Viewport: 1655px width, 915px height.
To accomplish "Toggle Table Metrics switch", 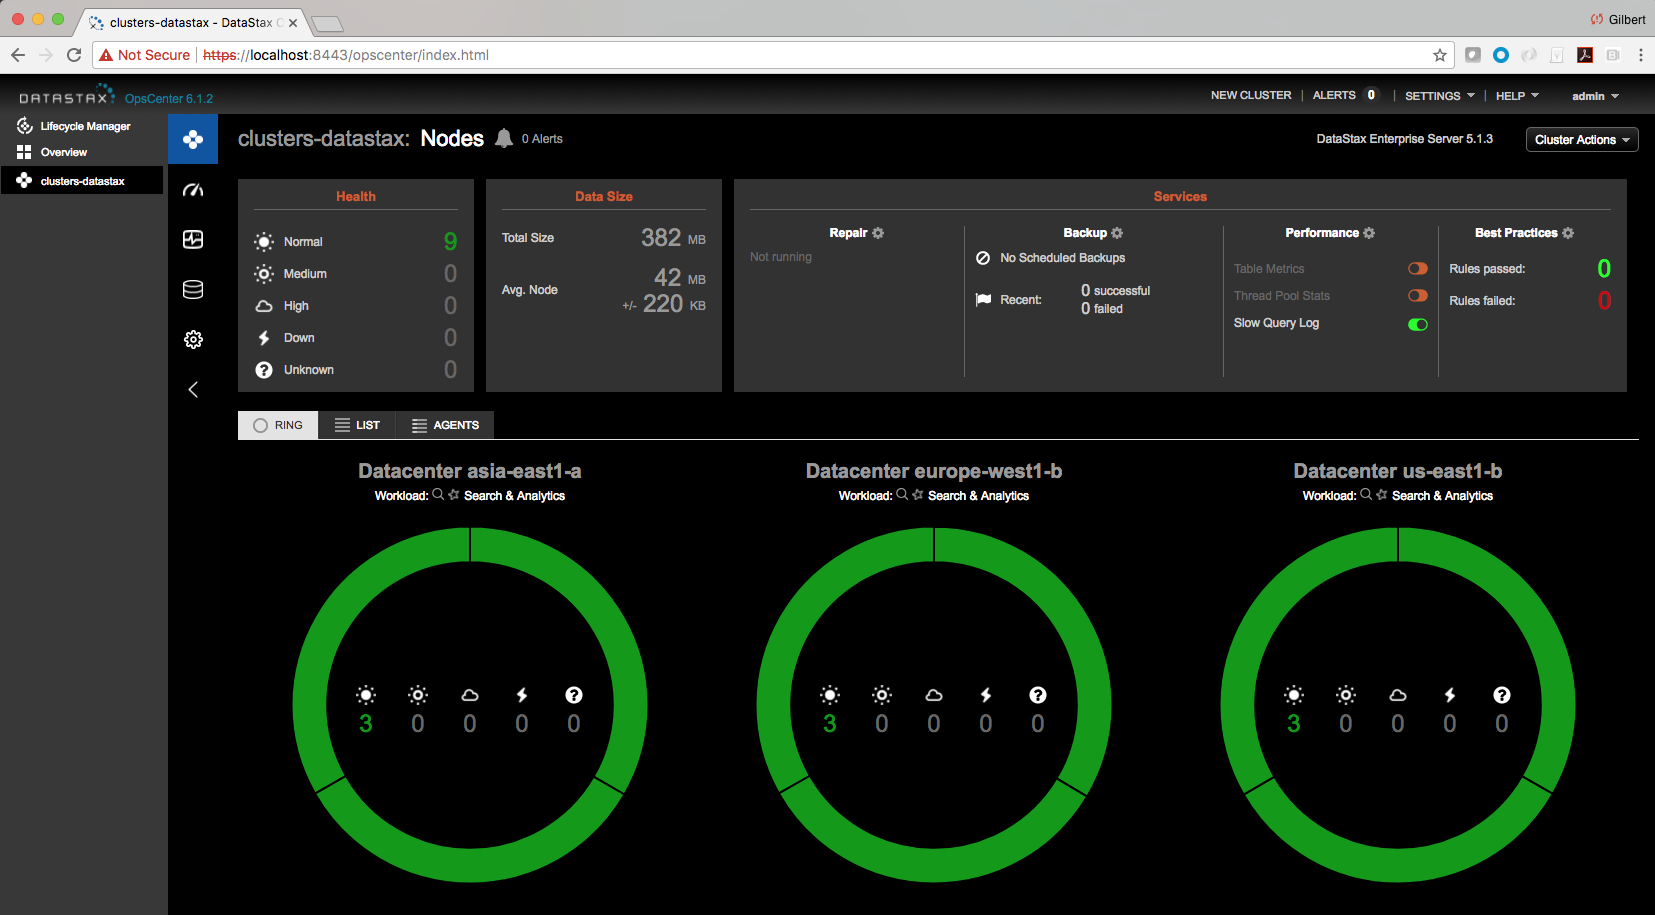I will click(x=1417, y=268).
